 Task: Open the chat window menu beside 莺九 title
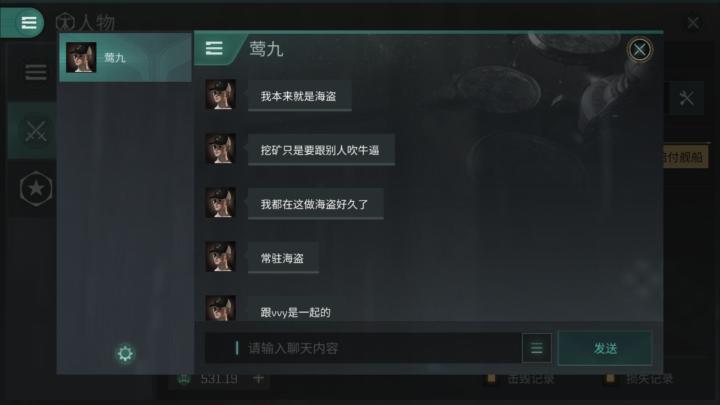click(214, 48)
